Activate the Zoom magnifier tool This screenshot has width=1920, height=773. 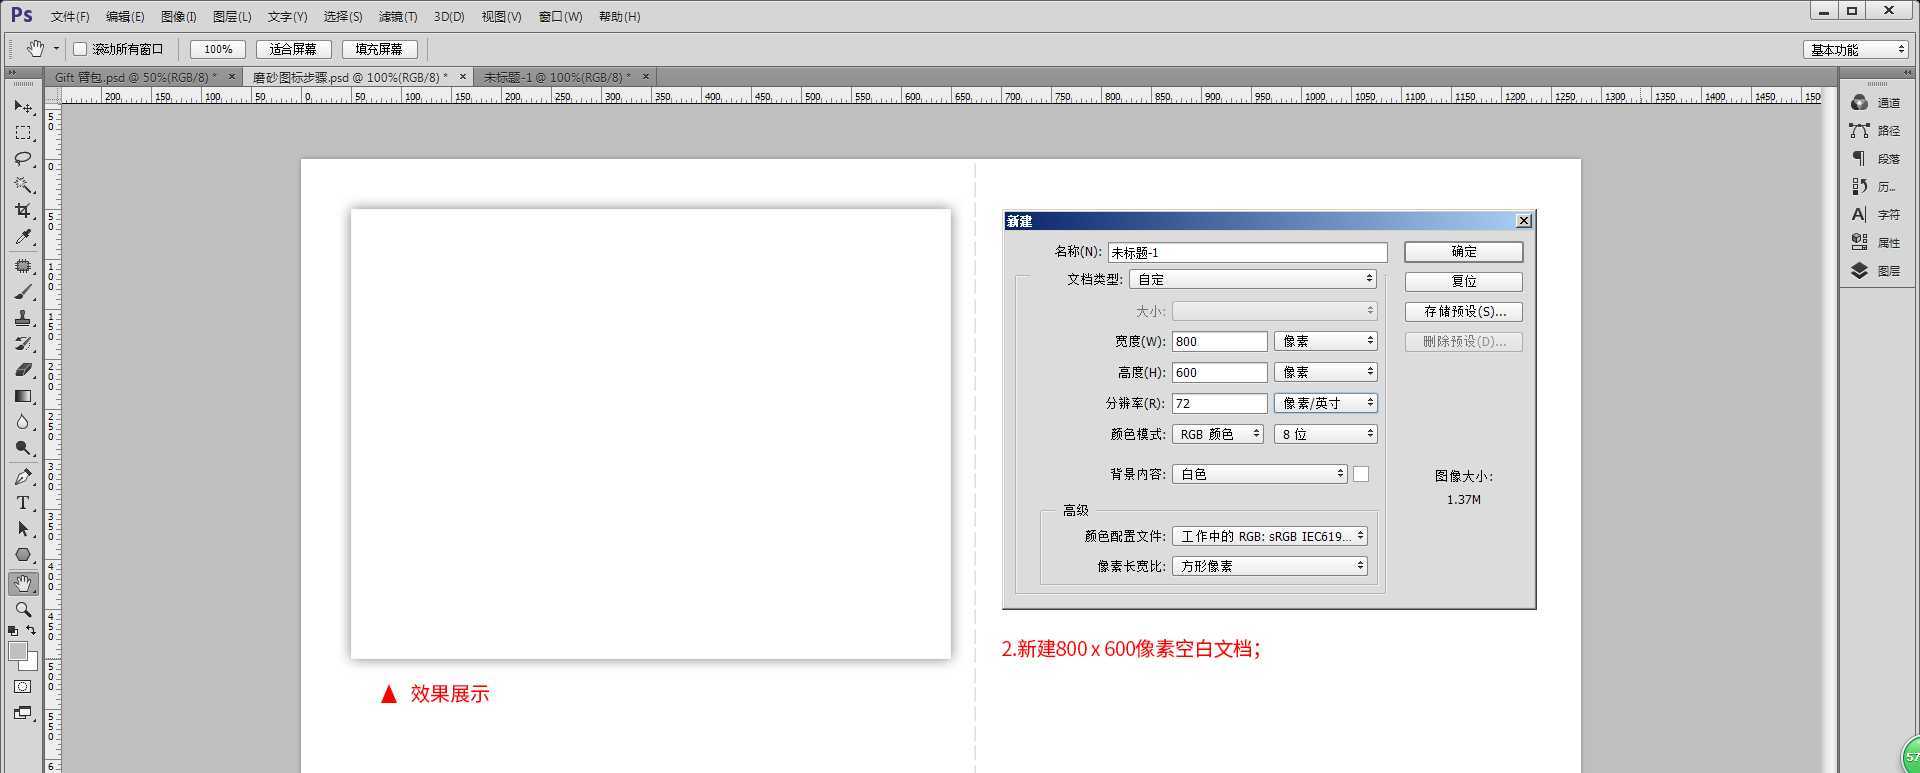coord(23,609)
